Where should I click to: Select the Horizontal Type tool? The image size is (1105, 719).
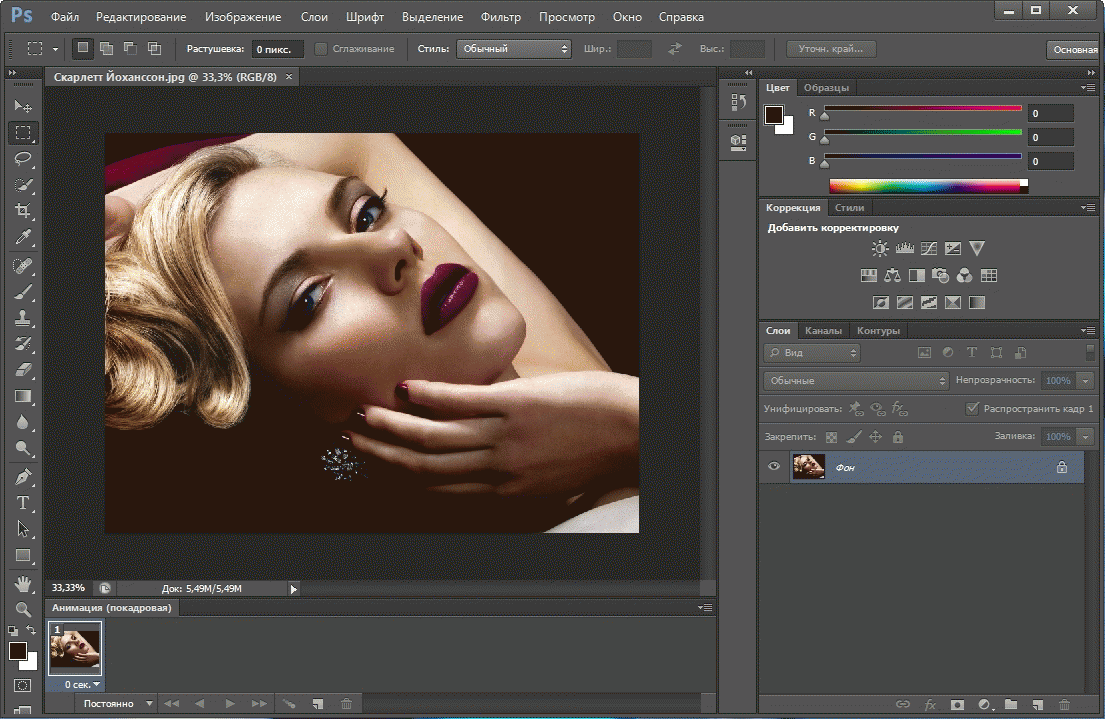23,503
